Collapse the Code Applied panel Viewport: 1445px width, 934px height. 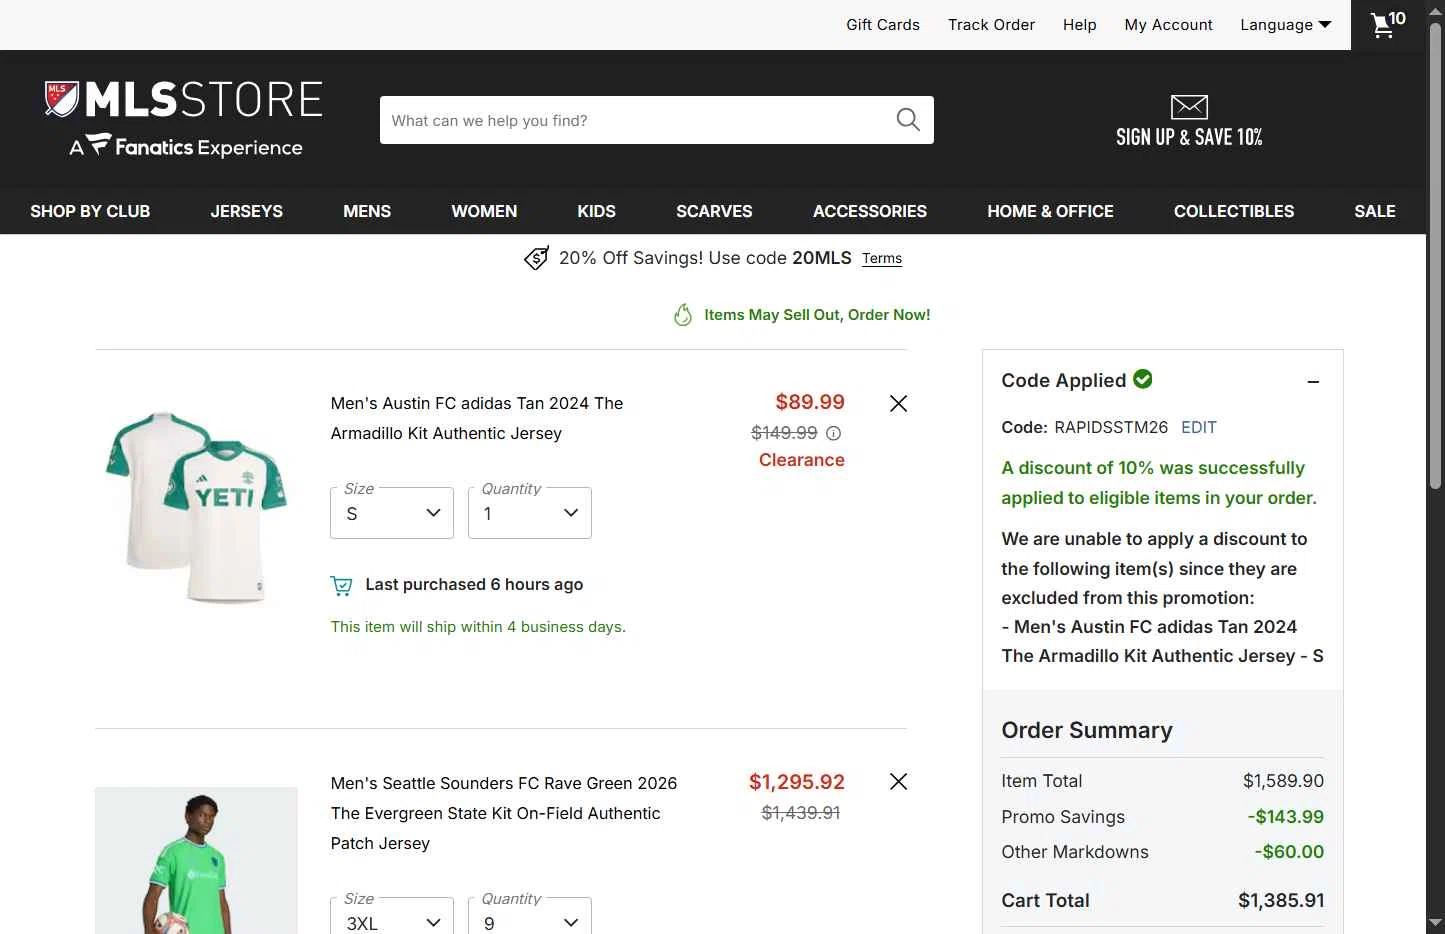pos(1313,382)
